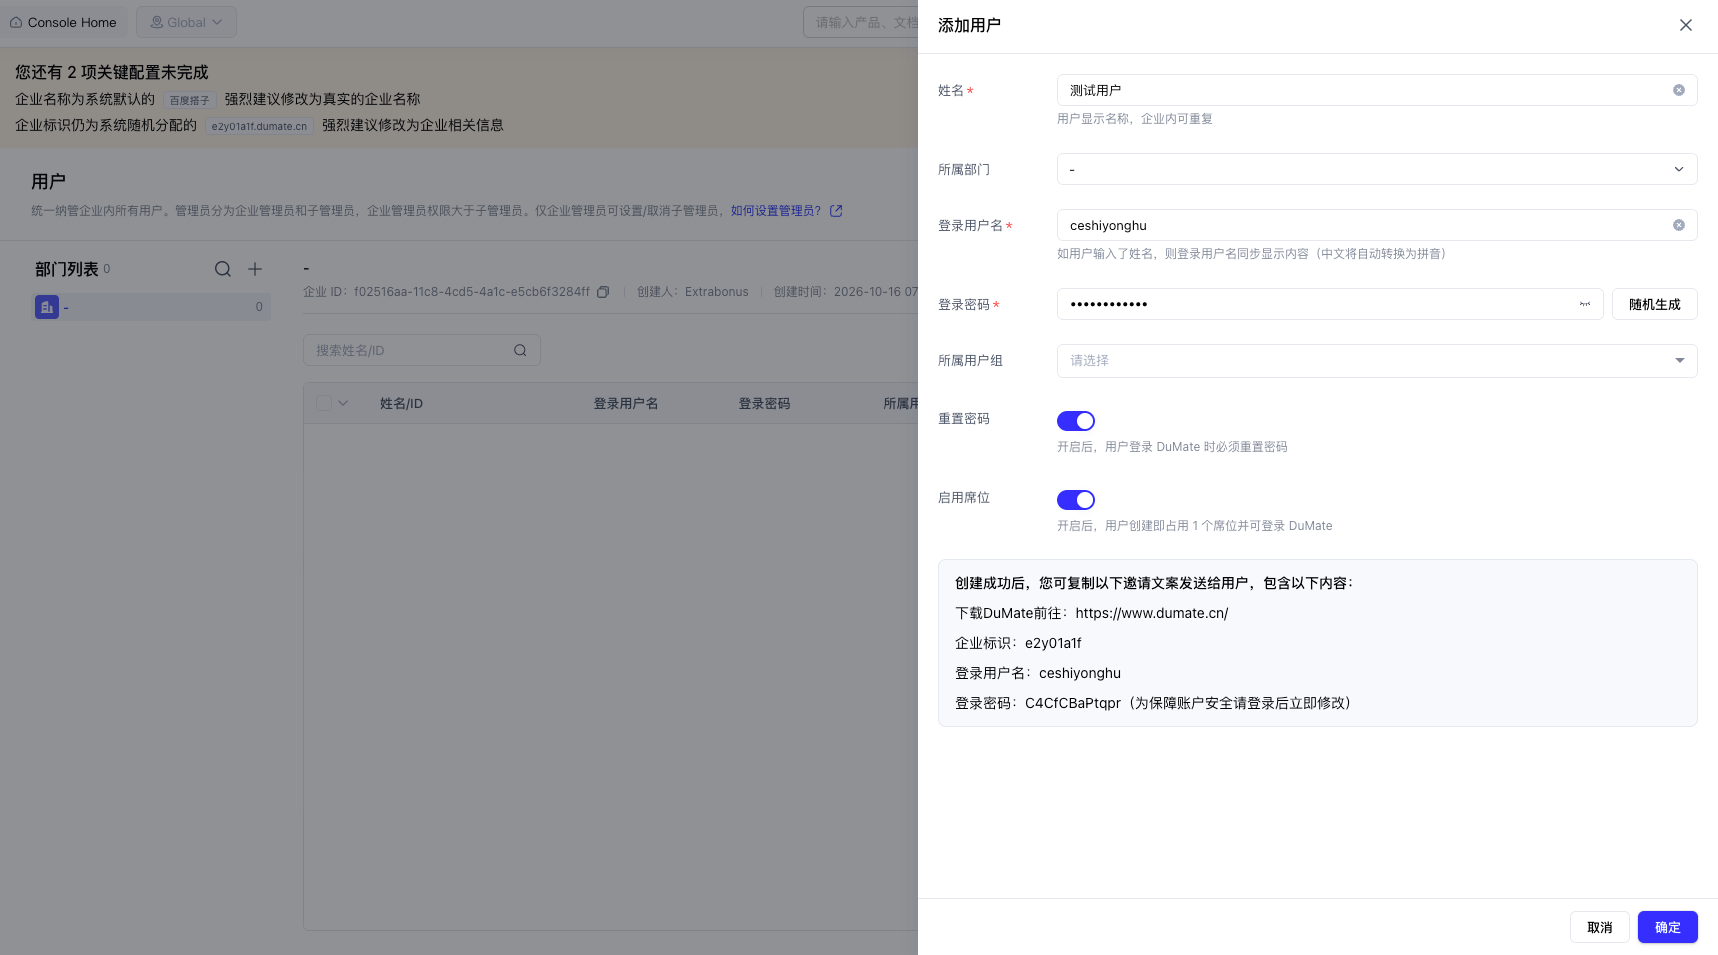Clear the 姓名 field with its clear icon

(1678, 90)
